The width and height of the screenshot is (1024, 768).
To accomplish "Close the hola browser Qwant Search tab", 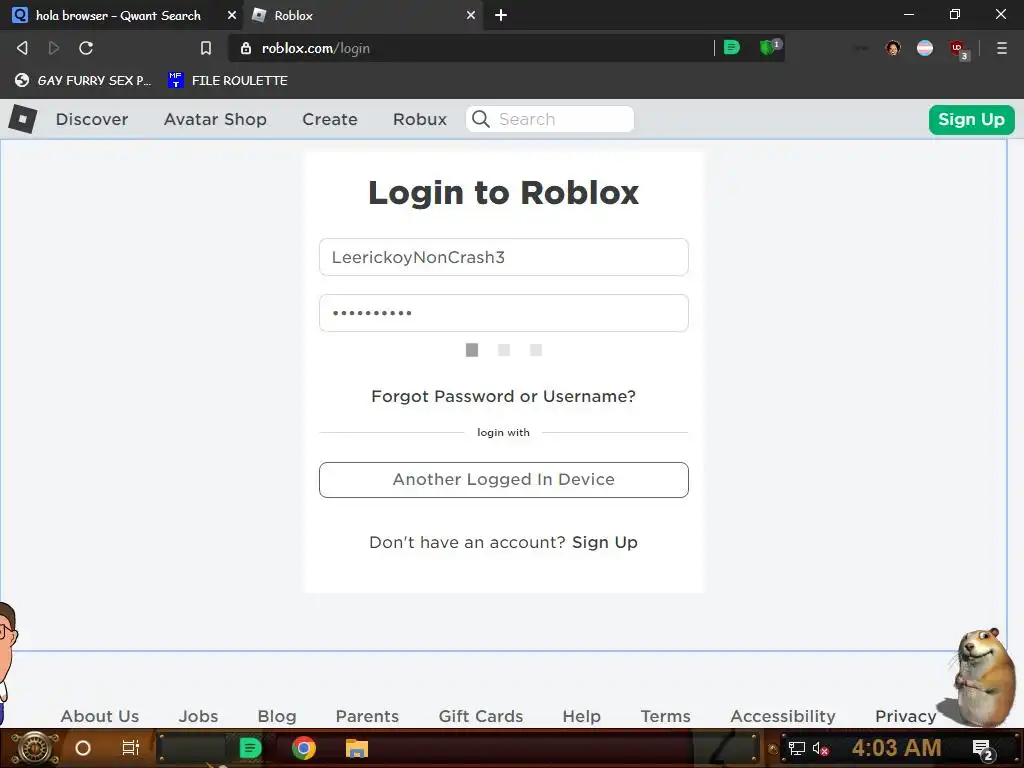I will 232,15.
